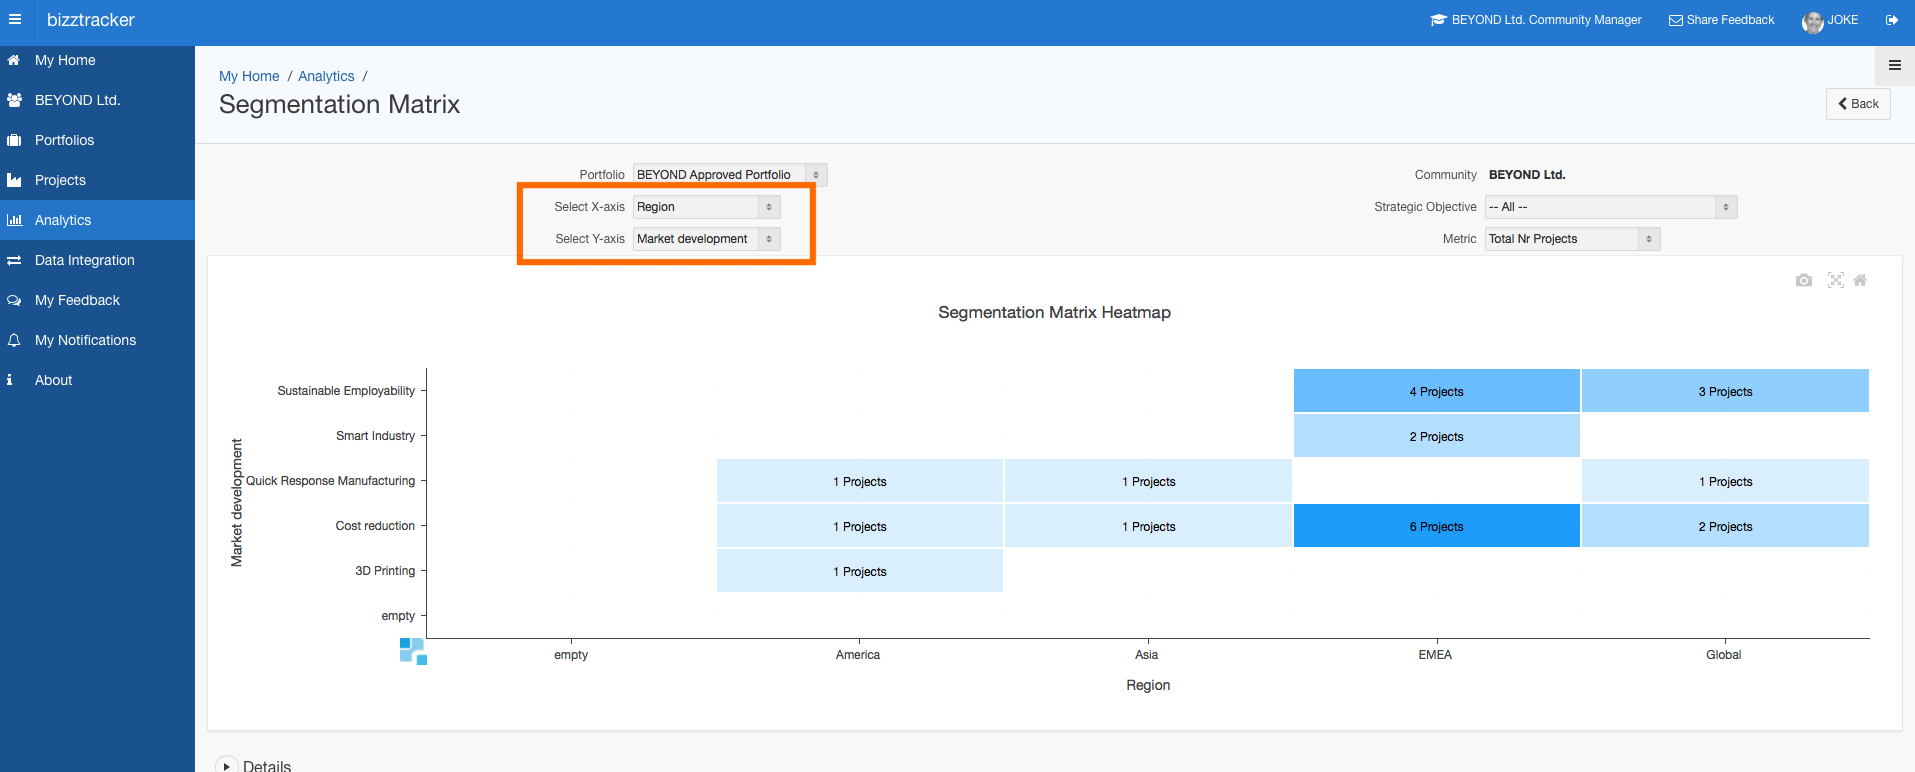This screenshot has height=772, width=1915.
Task: Open the Select X-axis Region dropdown
Action: click(706, 207)
